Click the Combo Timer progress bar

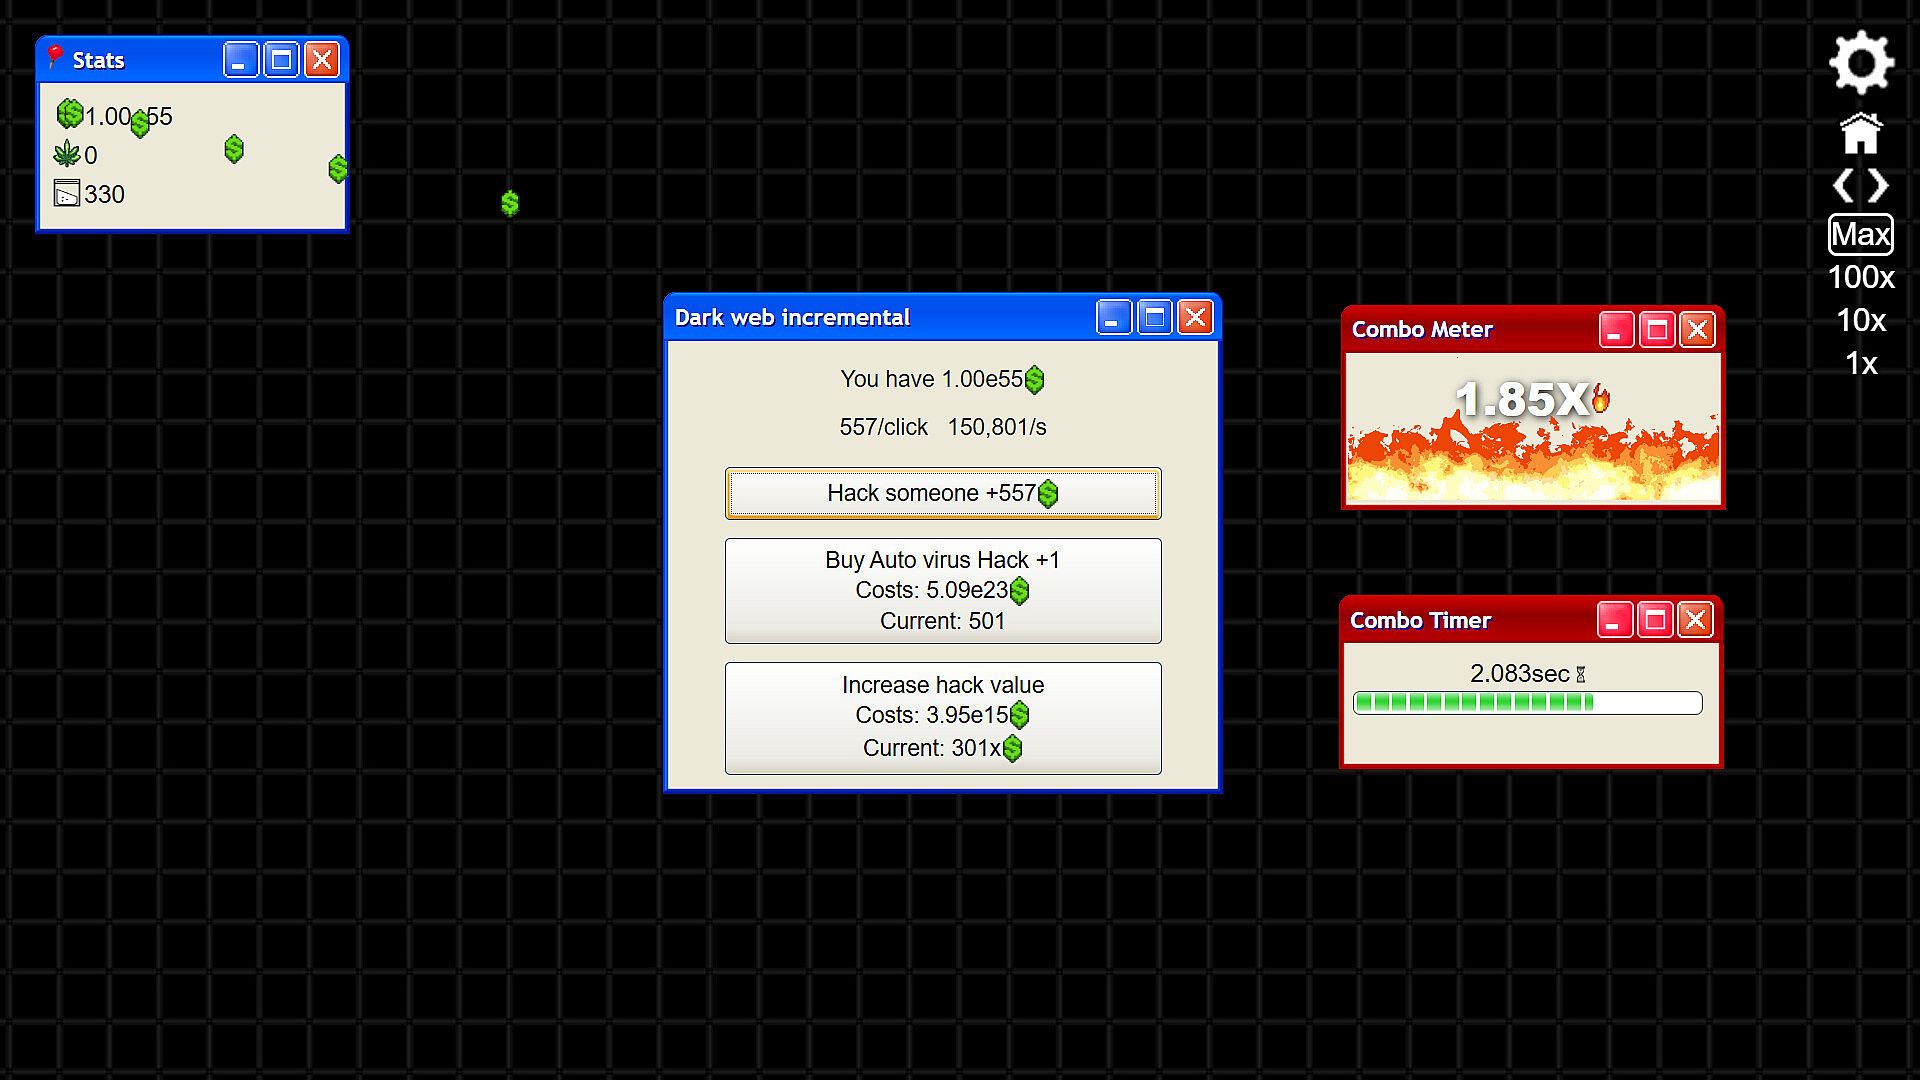tap(1527, 703)
